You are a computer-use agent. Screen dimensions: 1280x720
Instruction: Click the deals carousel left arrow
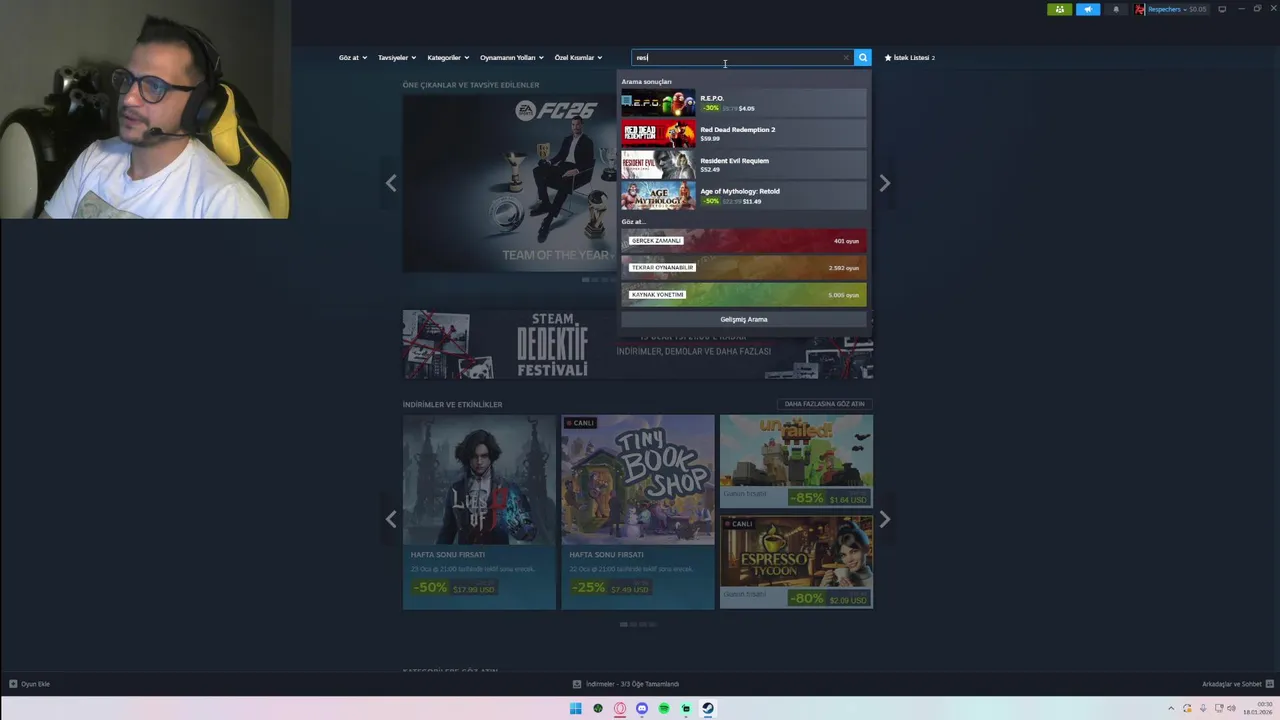click(x=391, y=519)
